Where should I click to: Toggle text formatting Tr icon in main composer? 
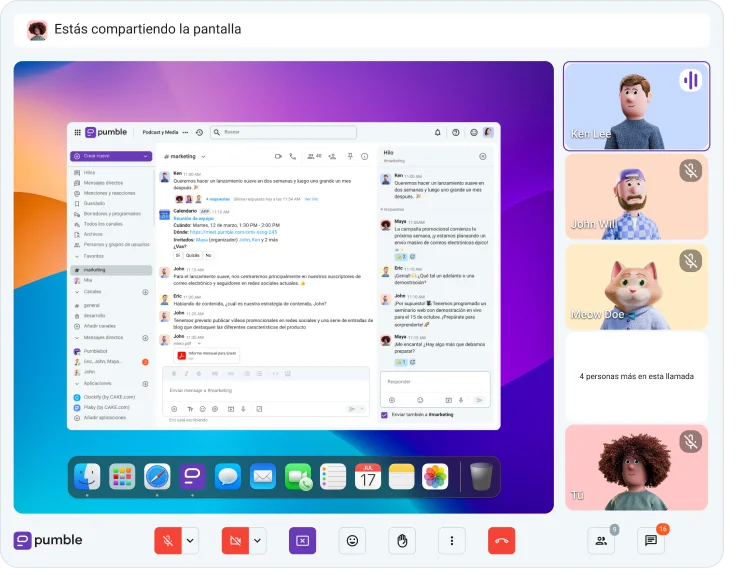pos(190,409)
